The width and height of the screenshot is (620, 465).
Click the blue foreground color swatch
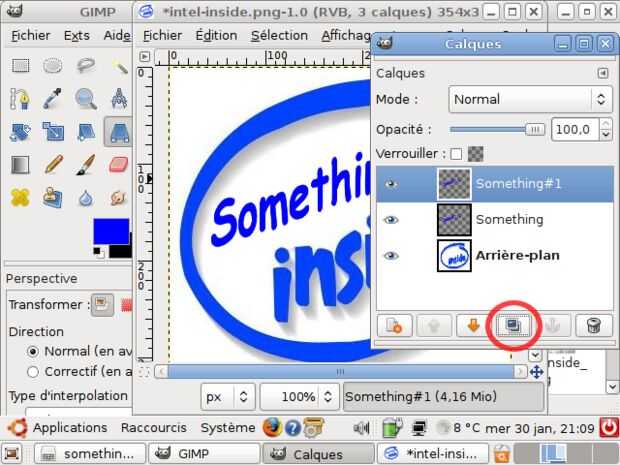[x=111, y=231]
